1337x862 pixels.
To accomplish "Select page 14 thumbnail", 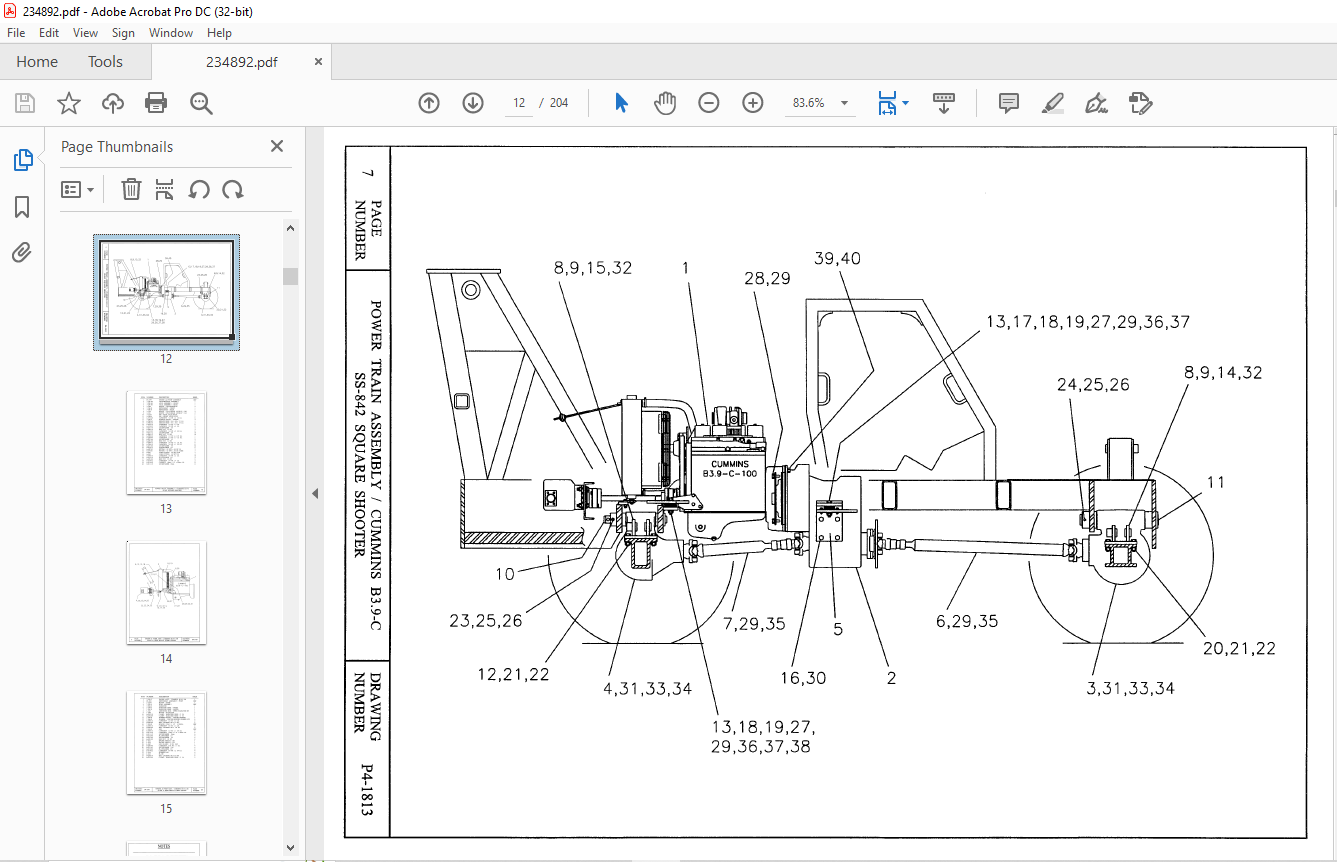I will 166,592.
